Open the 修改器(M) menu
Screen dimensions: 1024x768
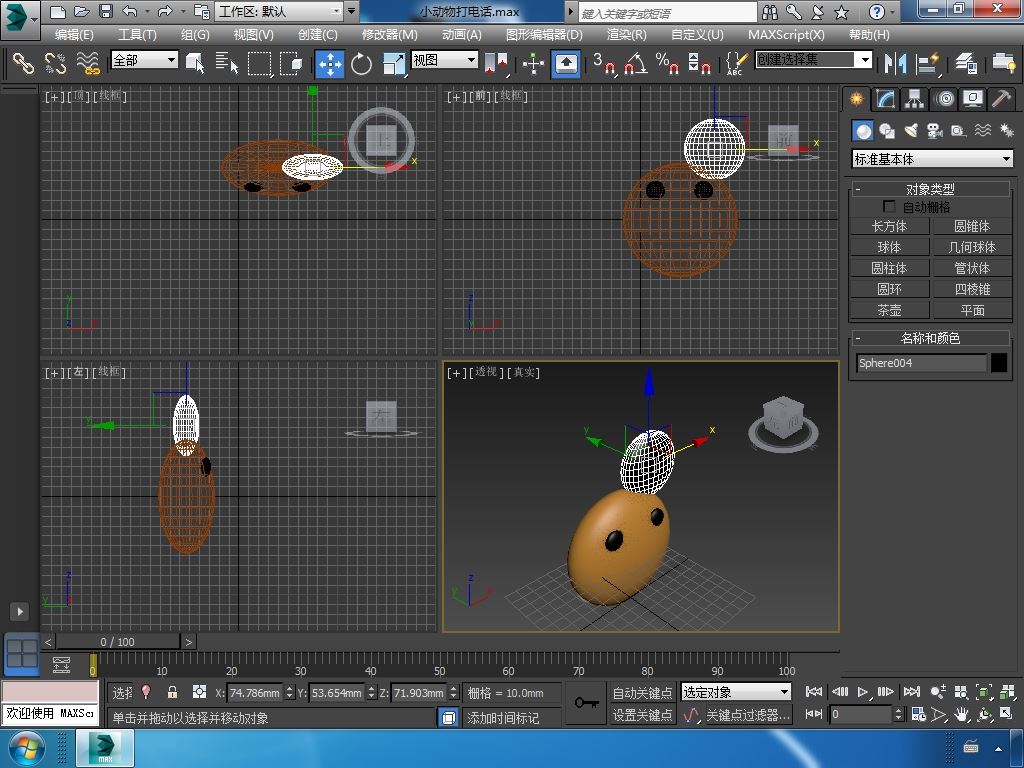pos(389,34)
